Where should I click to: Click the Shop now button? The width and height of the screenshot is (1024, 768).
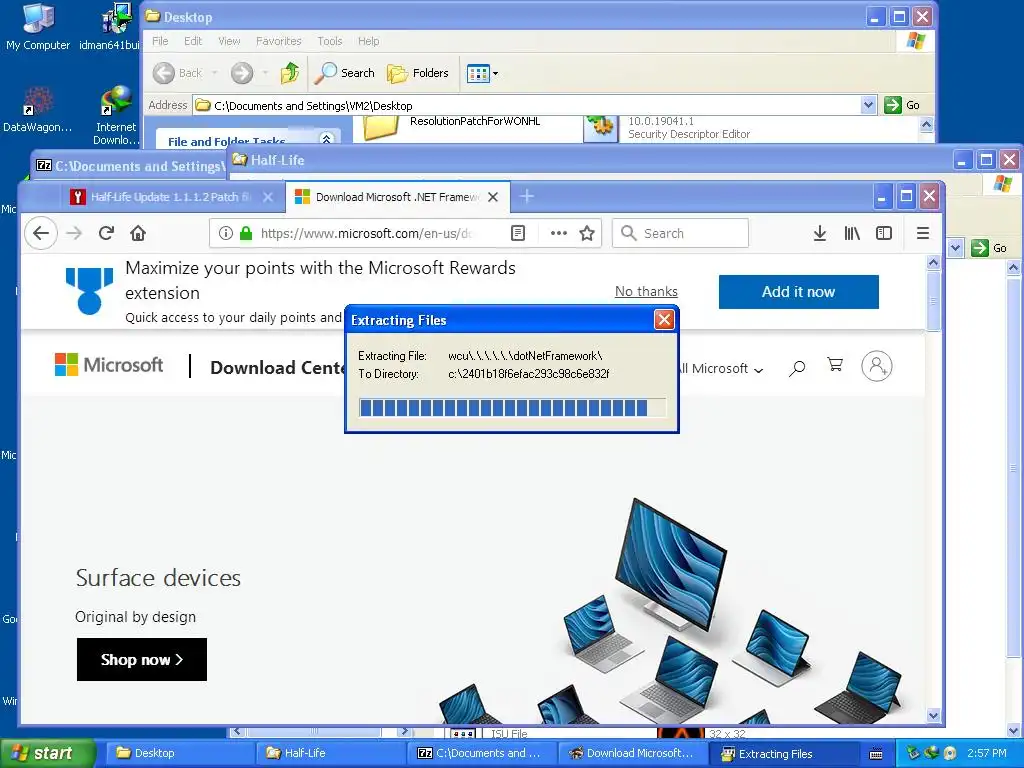142,660
